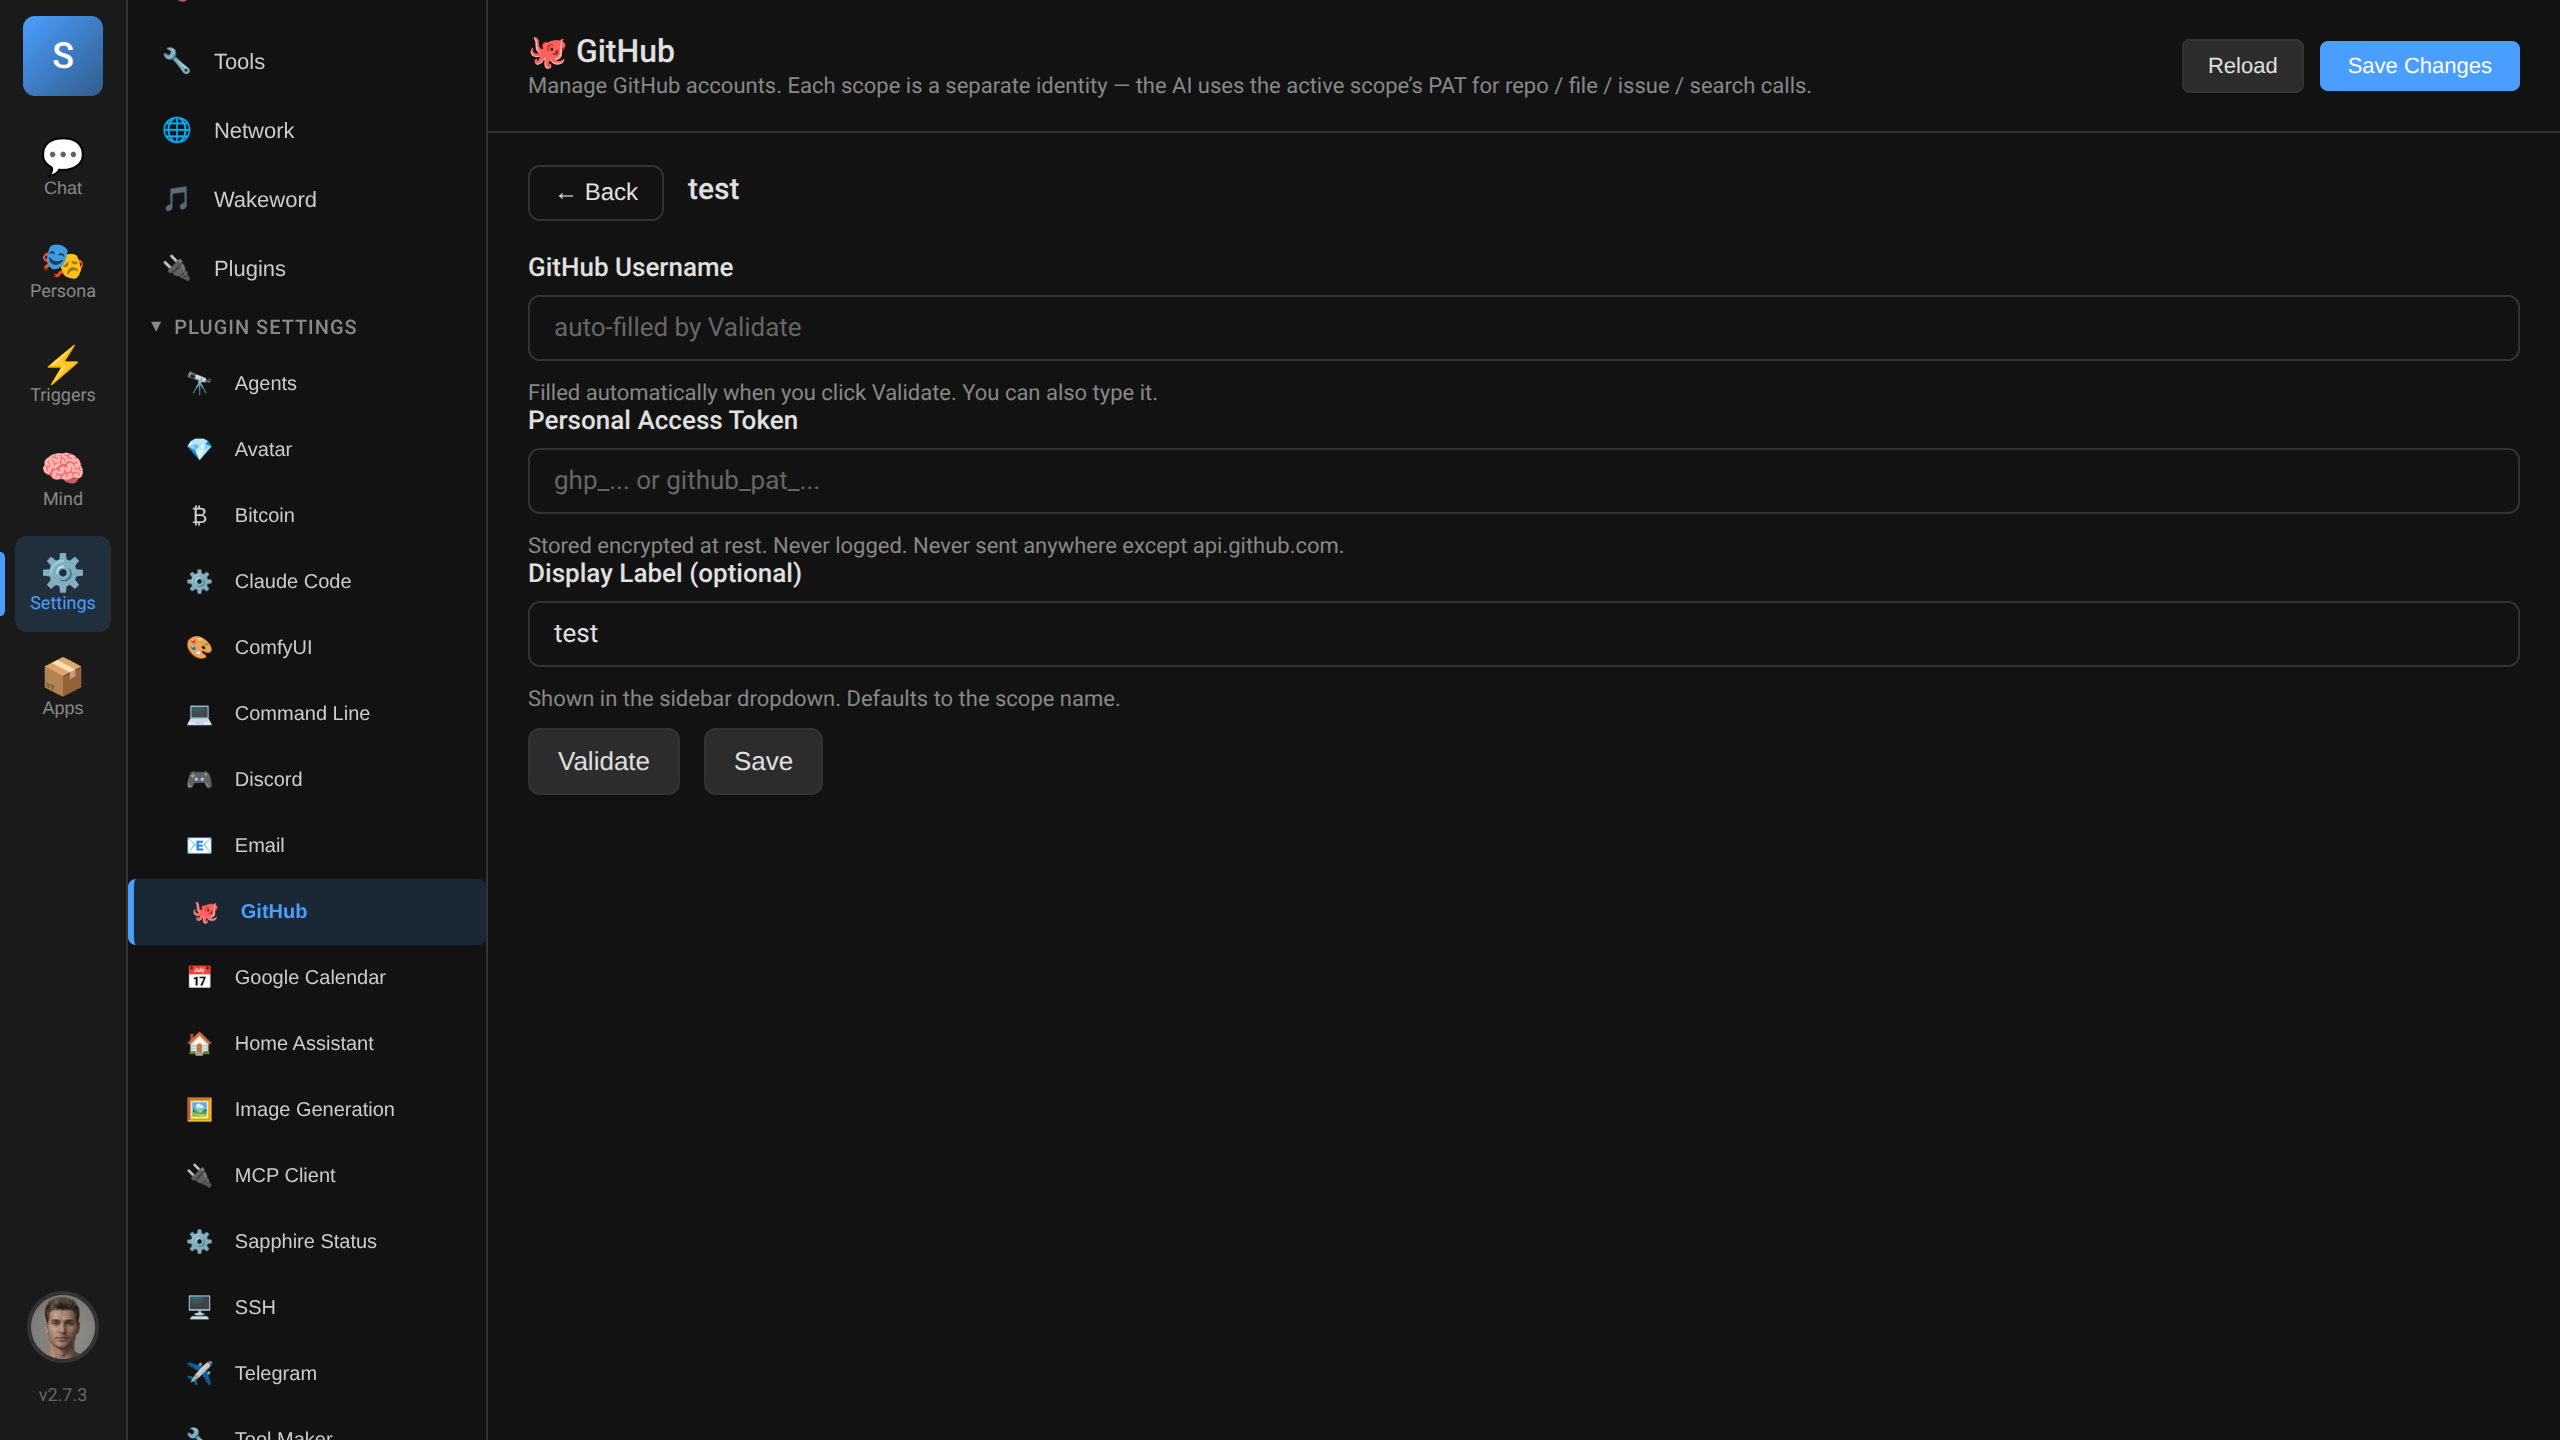Click the ComfyUI palette icon
Screen dimensions: 2560x1440
pyautogui.click(x=199, y=647)
